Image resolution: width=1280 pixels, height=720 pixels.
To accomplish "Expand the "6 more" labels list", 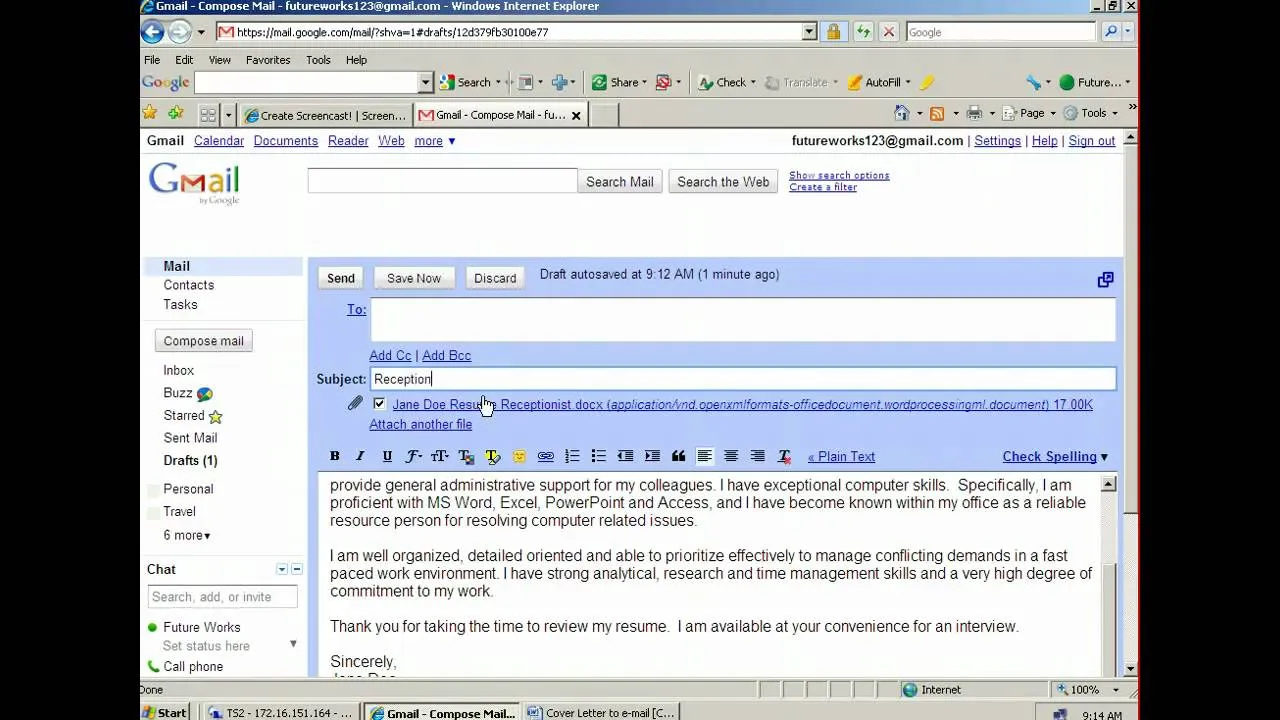I will pyautogui.click(x=186, y=535).
